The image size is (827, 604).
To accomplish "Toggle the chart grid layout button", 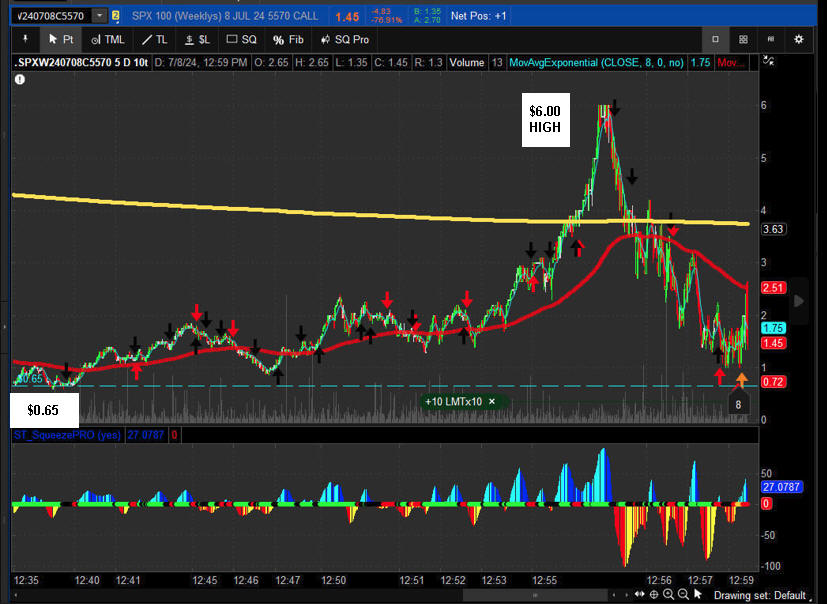I will [743, 39].
